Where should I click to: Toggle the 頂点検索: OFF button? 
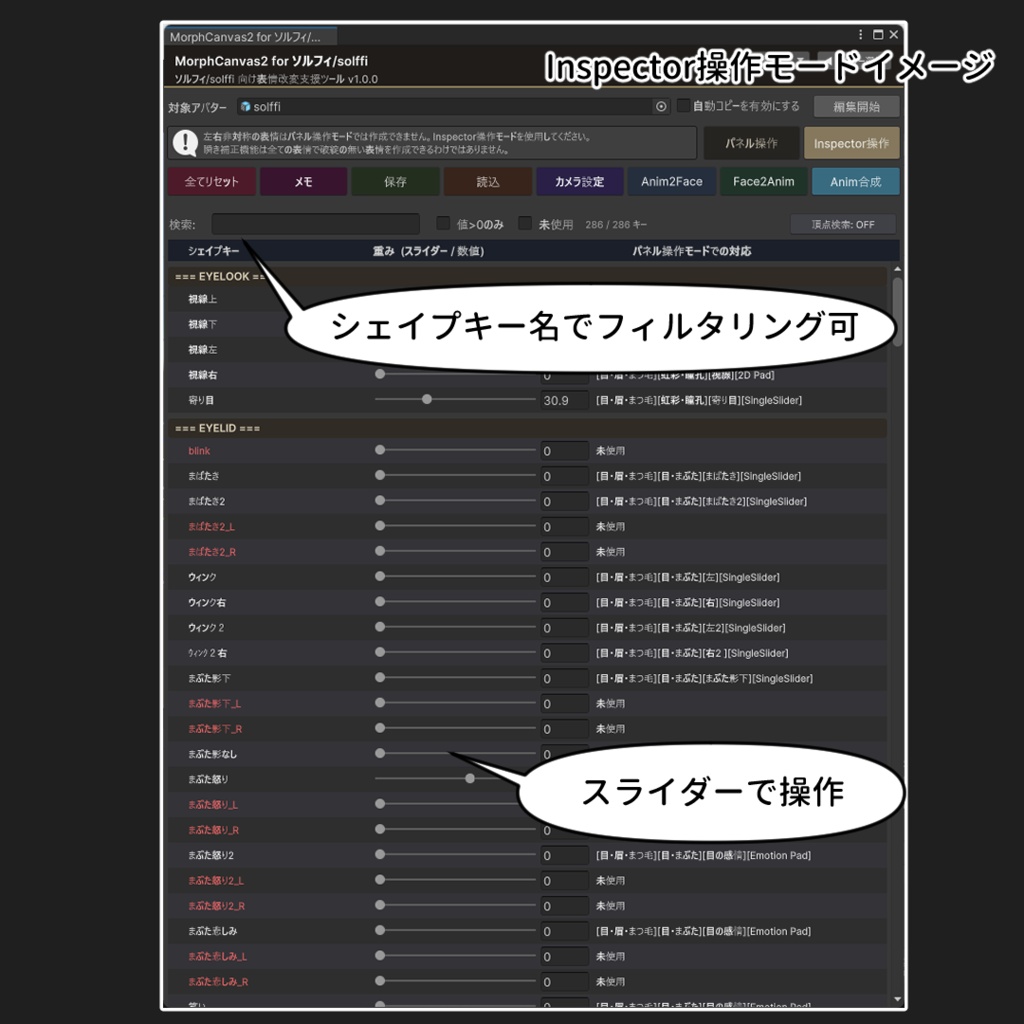pyautogui.click(x=842, y=224)
